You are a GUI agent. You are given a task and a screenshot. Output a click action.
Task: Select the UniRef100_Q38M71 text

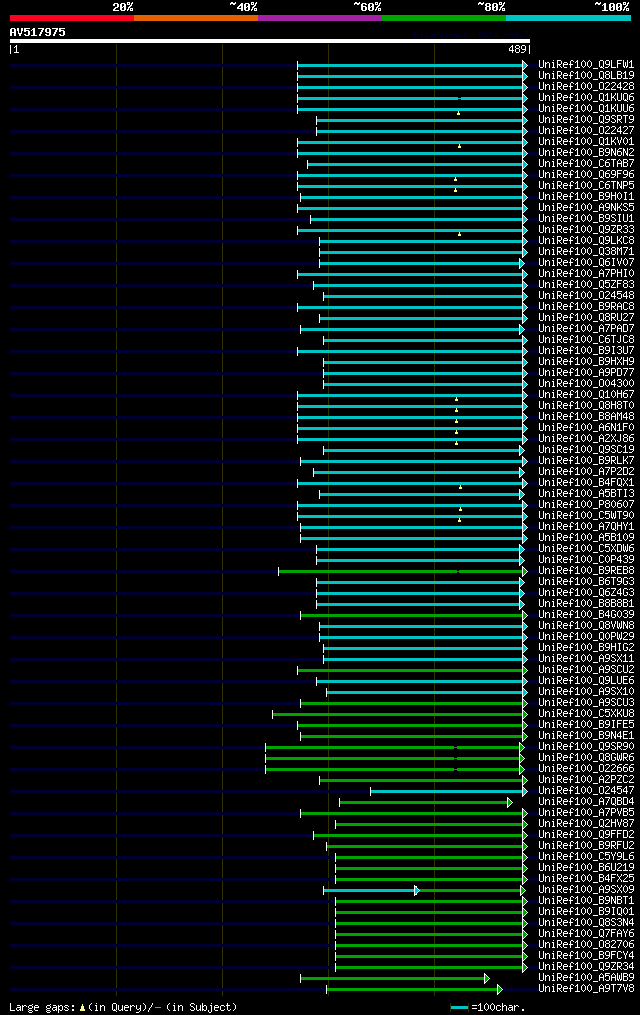pyautogui.click(x=586, y=252)
